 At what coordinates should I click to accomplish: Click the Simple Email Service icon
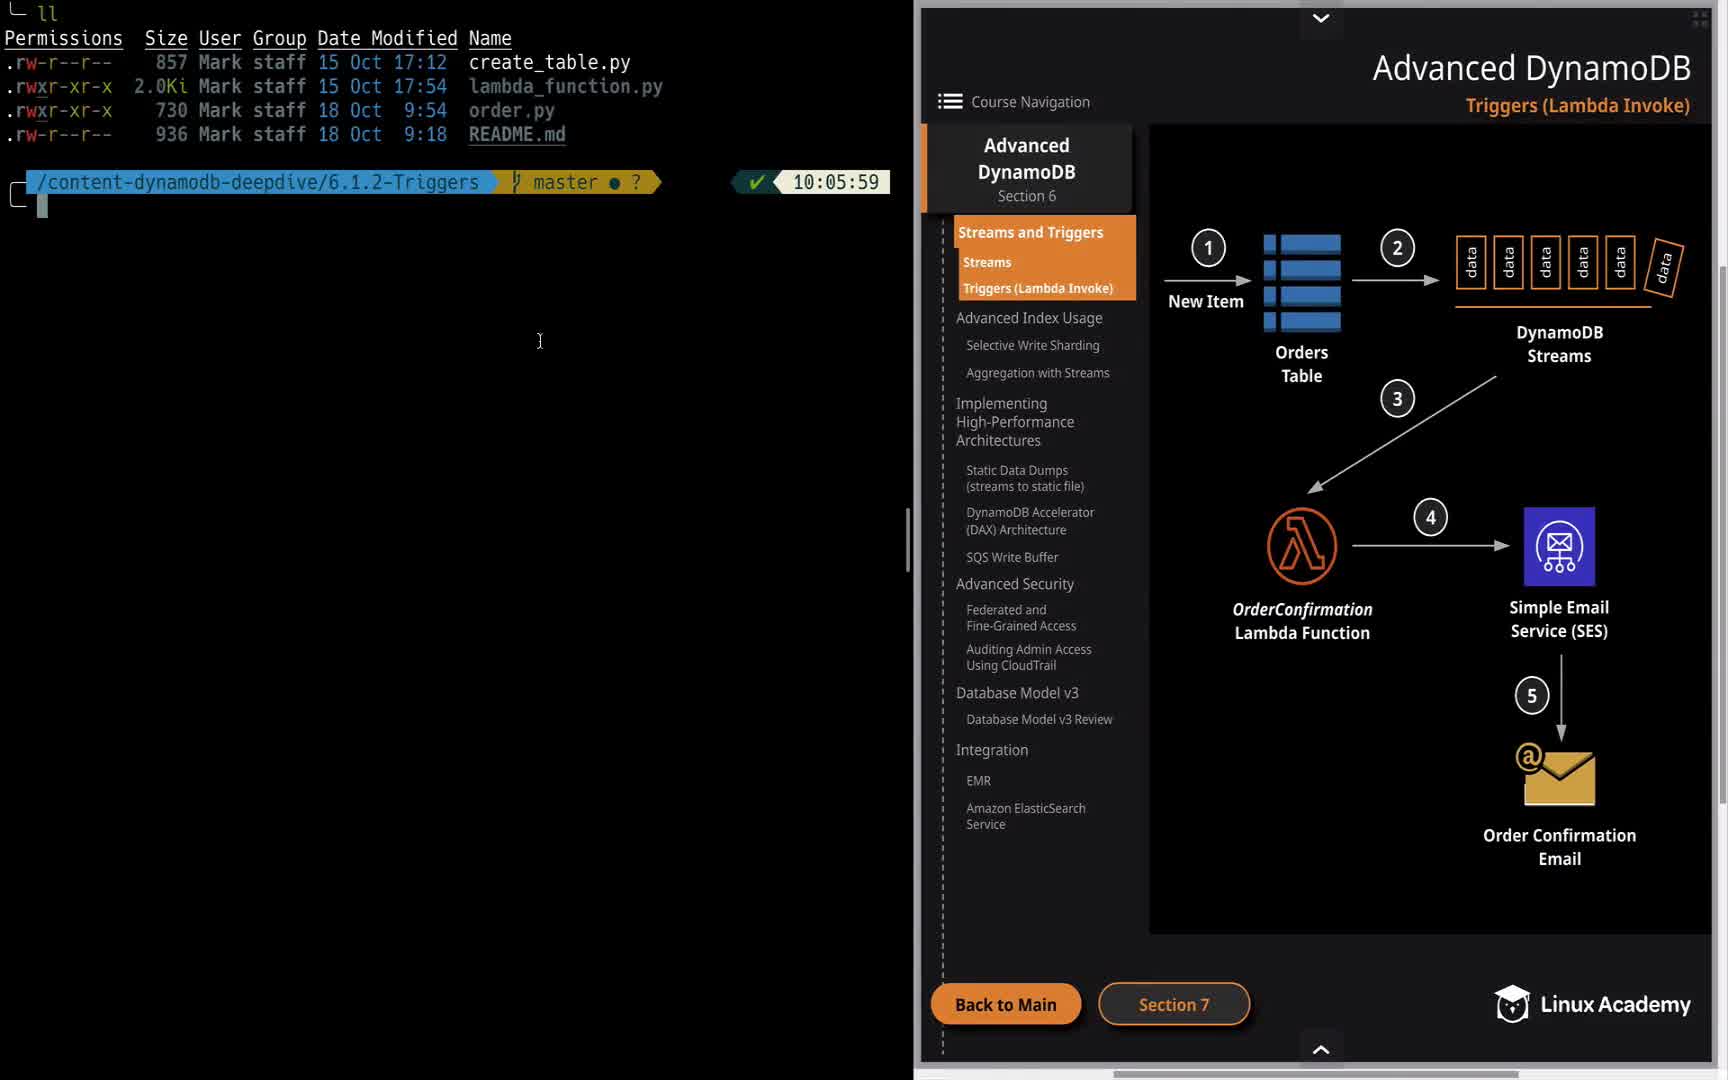(1559, 546)
